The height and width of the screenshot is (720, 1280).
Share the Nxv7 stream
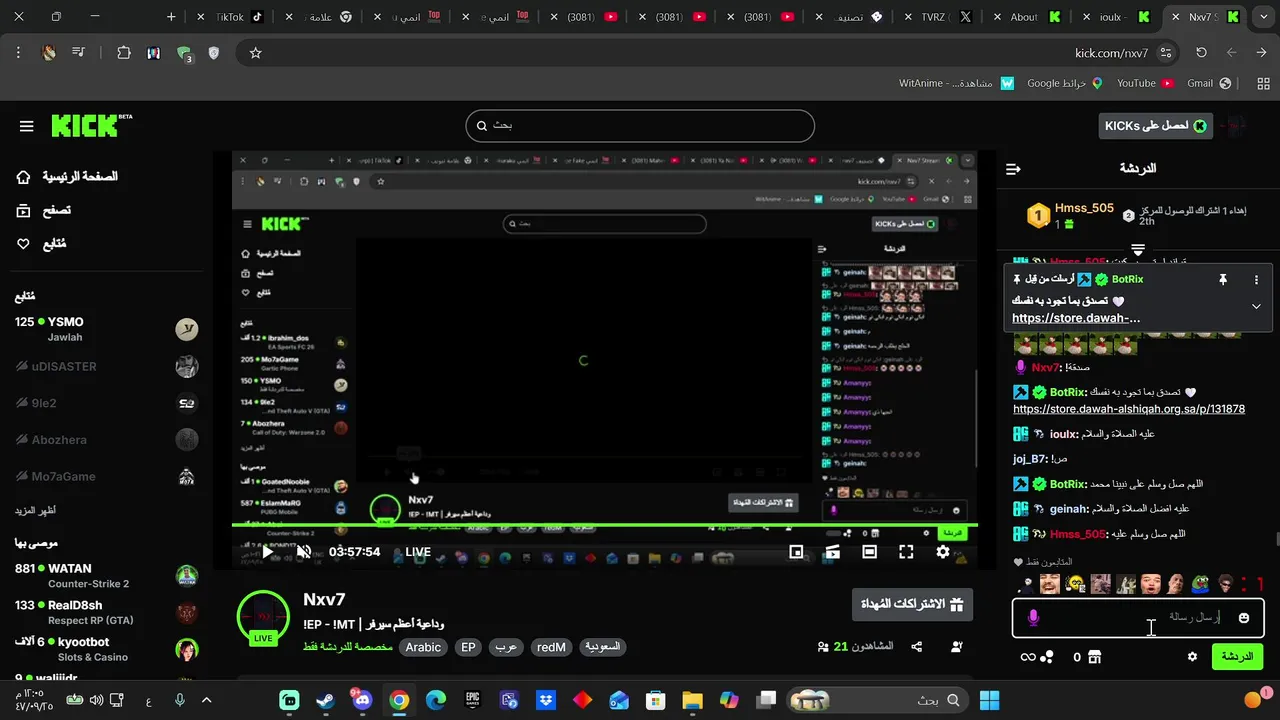[x=916, y=647]
